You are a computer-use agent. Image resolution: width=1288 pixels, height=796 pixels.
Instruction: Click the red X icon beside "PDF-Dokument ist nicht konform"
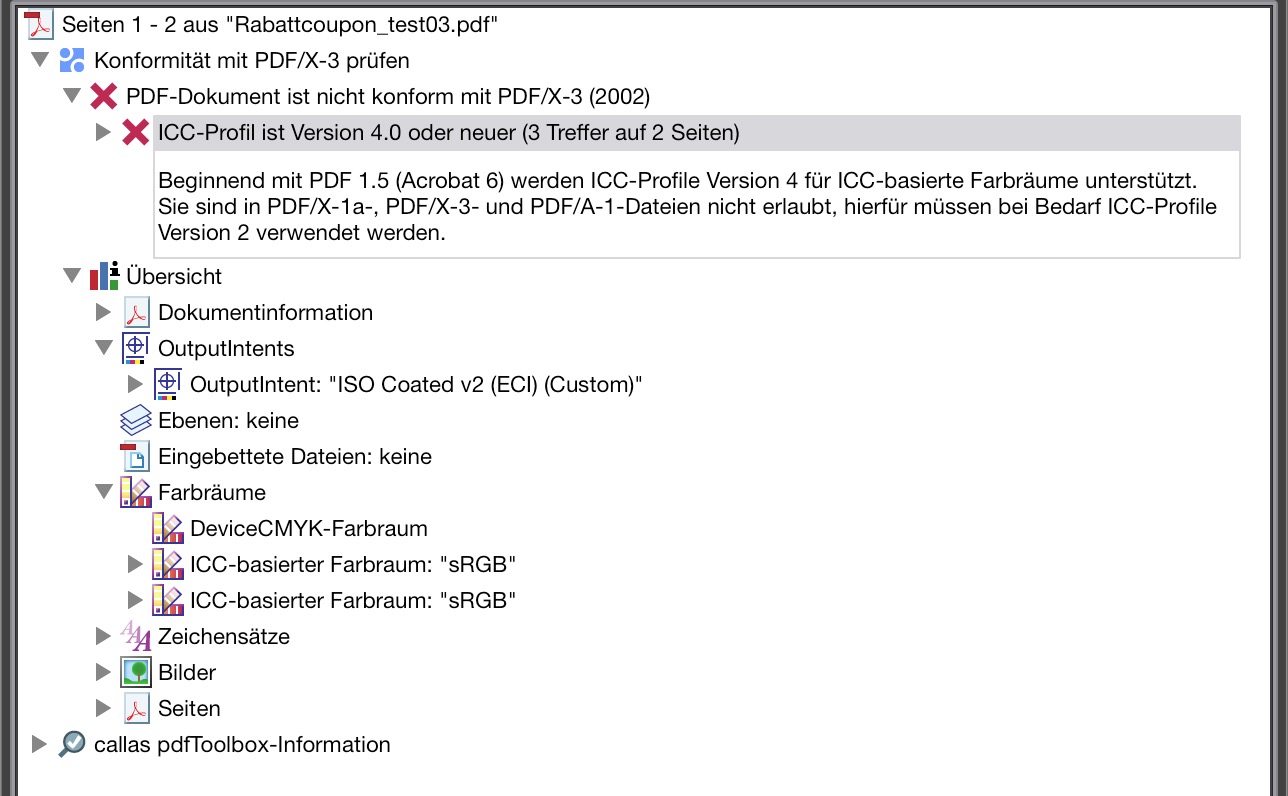(103, 97)
